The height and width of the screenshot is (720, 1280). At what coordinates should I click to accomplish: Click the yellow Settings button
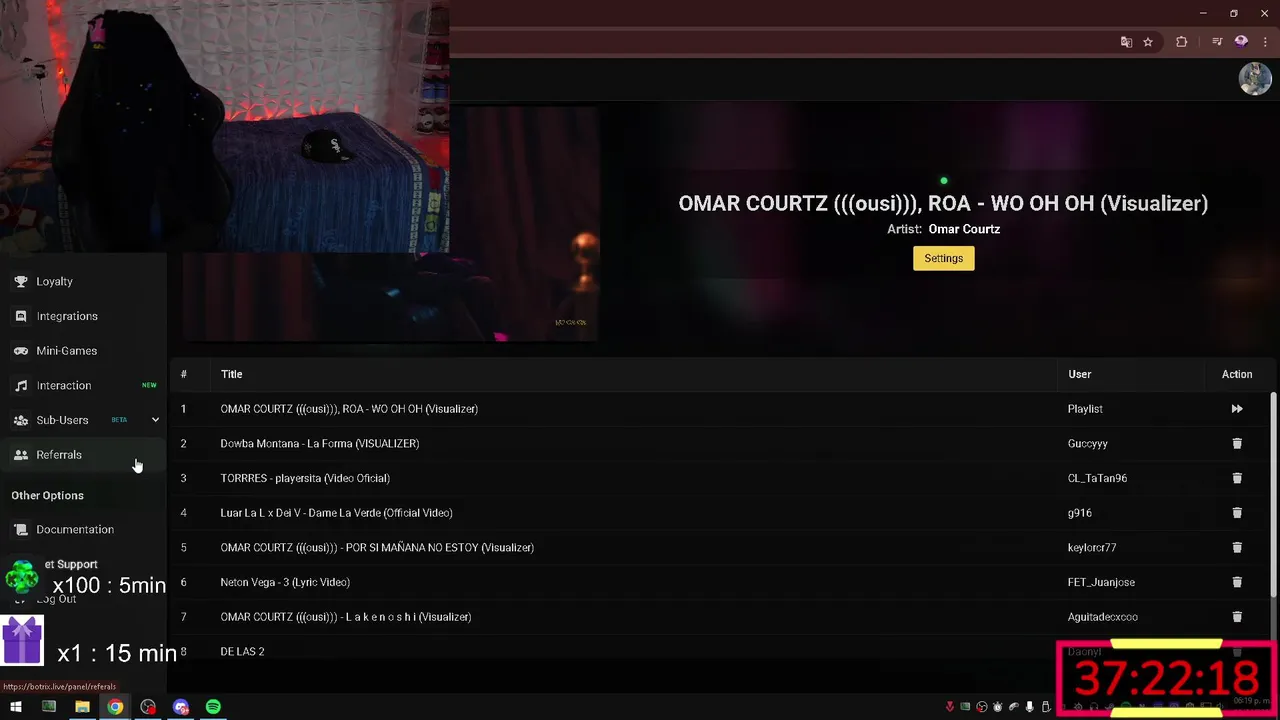tap(943, 258)
